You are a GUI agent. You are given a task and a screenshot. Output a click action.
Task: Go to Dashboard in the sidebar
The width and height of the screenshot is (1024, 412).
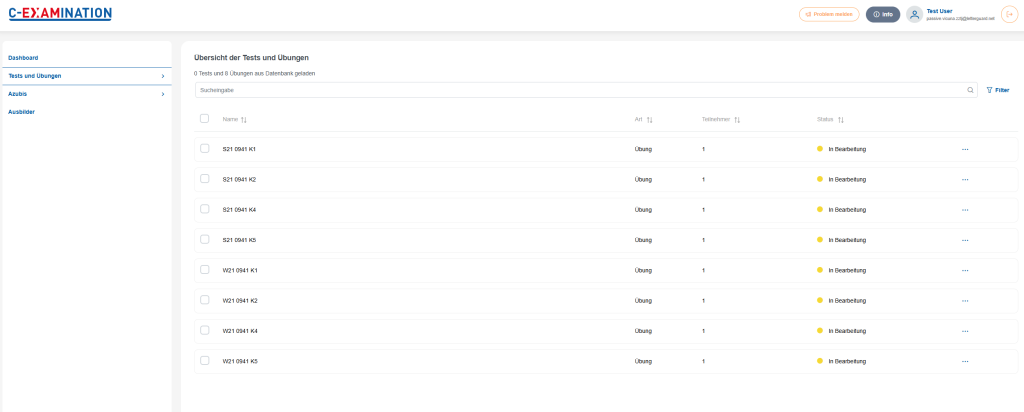(23, 58)
